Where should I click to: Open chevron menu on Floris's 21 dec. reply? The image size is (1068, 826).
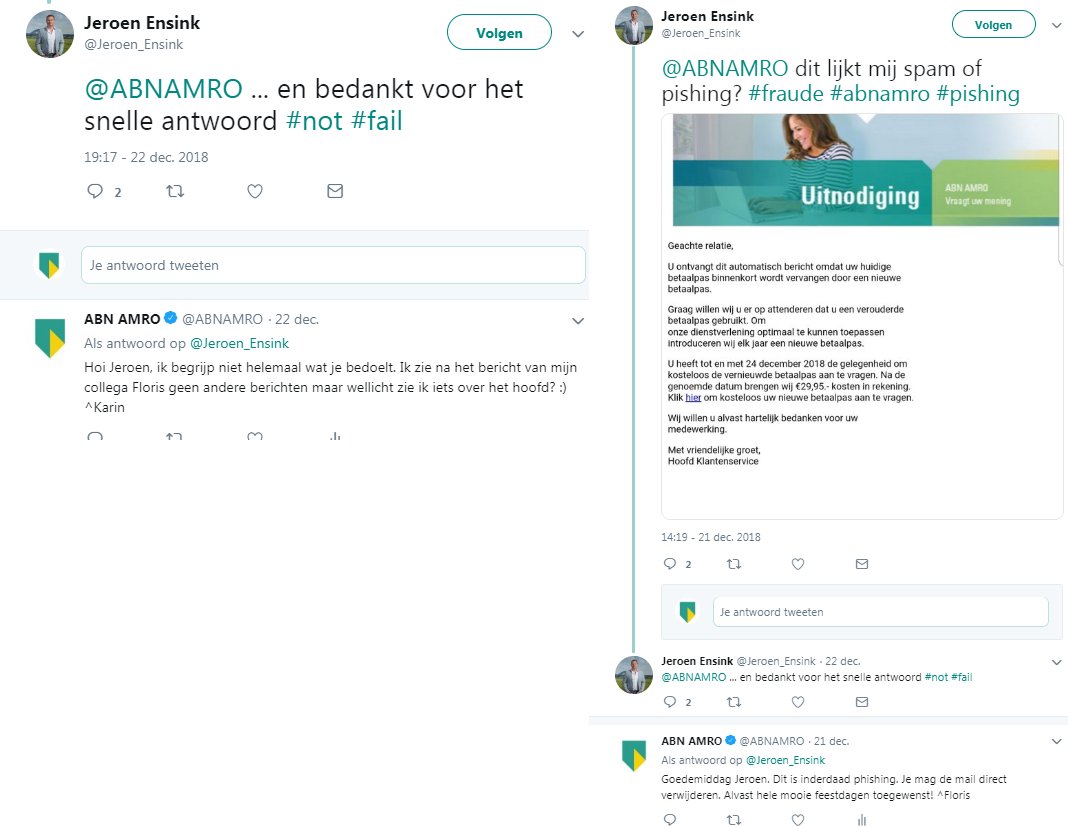click(1056, 741)
